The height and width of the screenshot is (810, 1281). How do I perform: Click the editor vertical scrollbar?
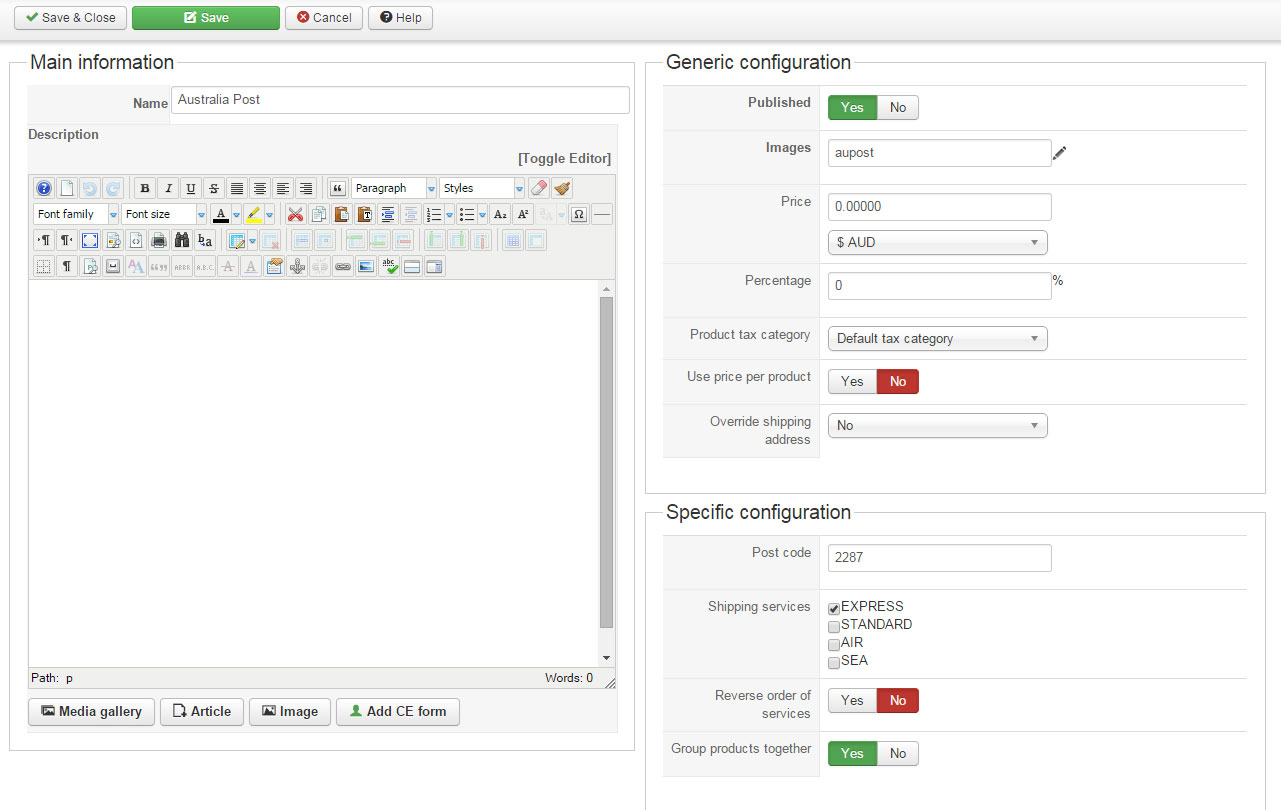pyautogui.click(x=606, y=462)
